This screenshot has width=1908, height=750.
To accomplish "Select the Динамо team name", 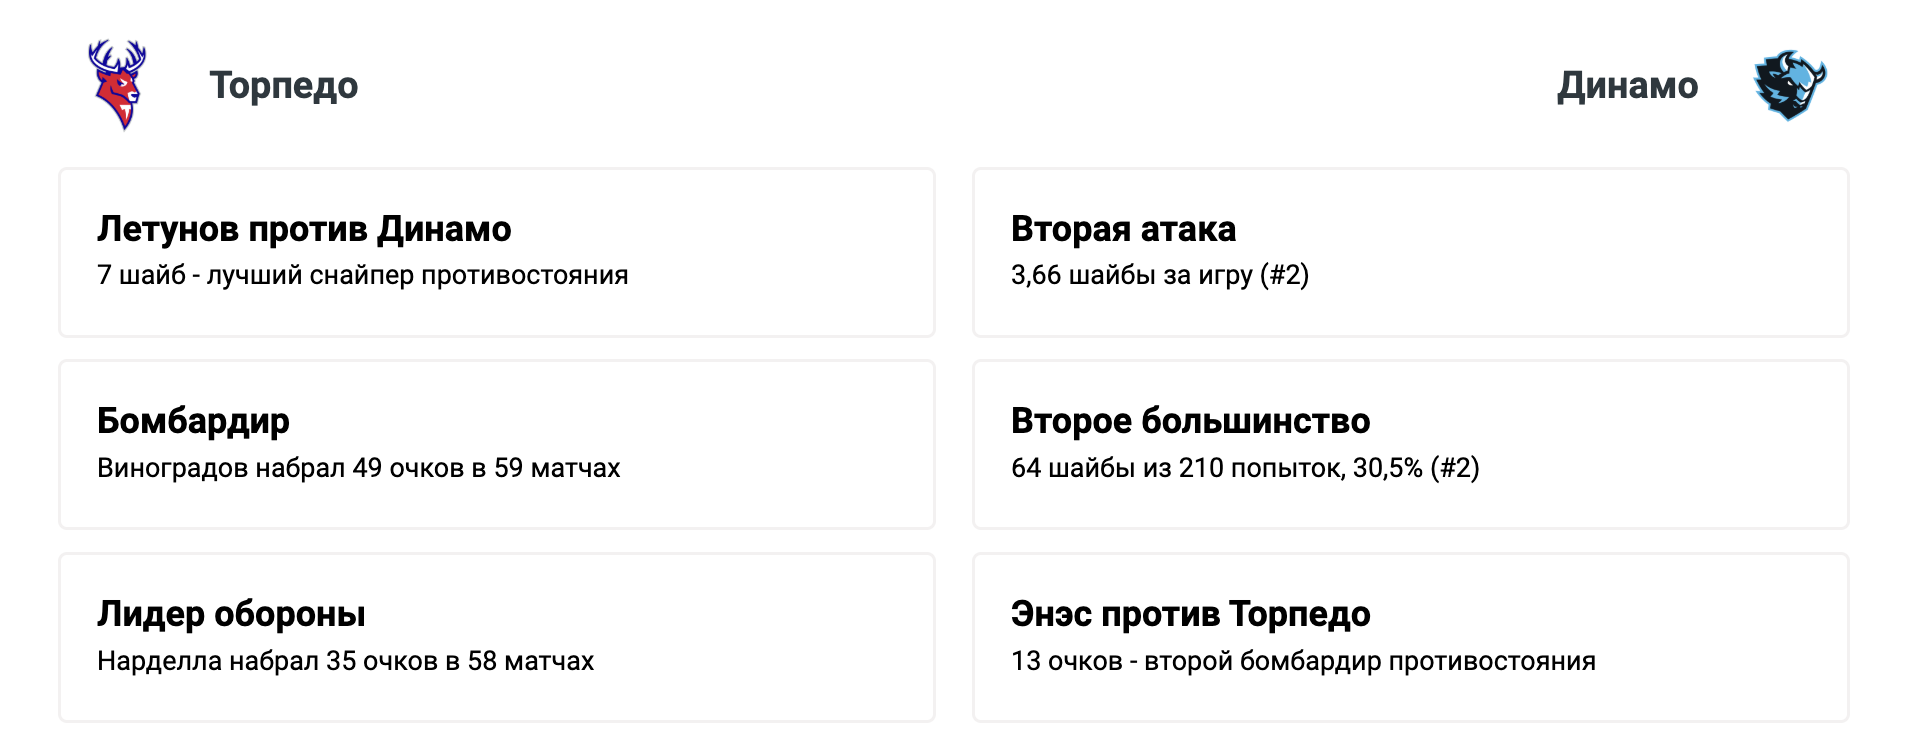I will coord(1627,86).
